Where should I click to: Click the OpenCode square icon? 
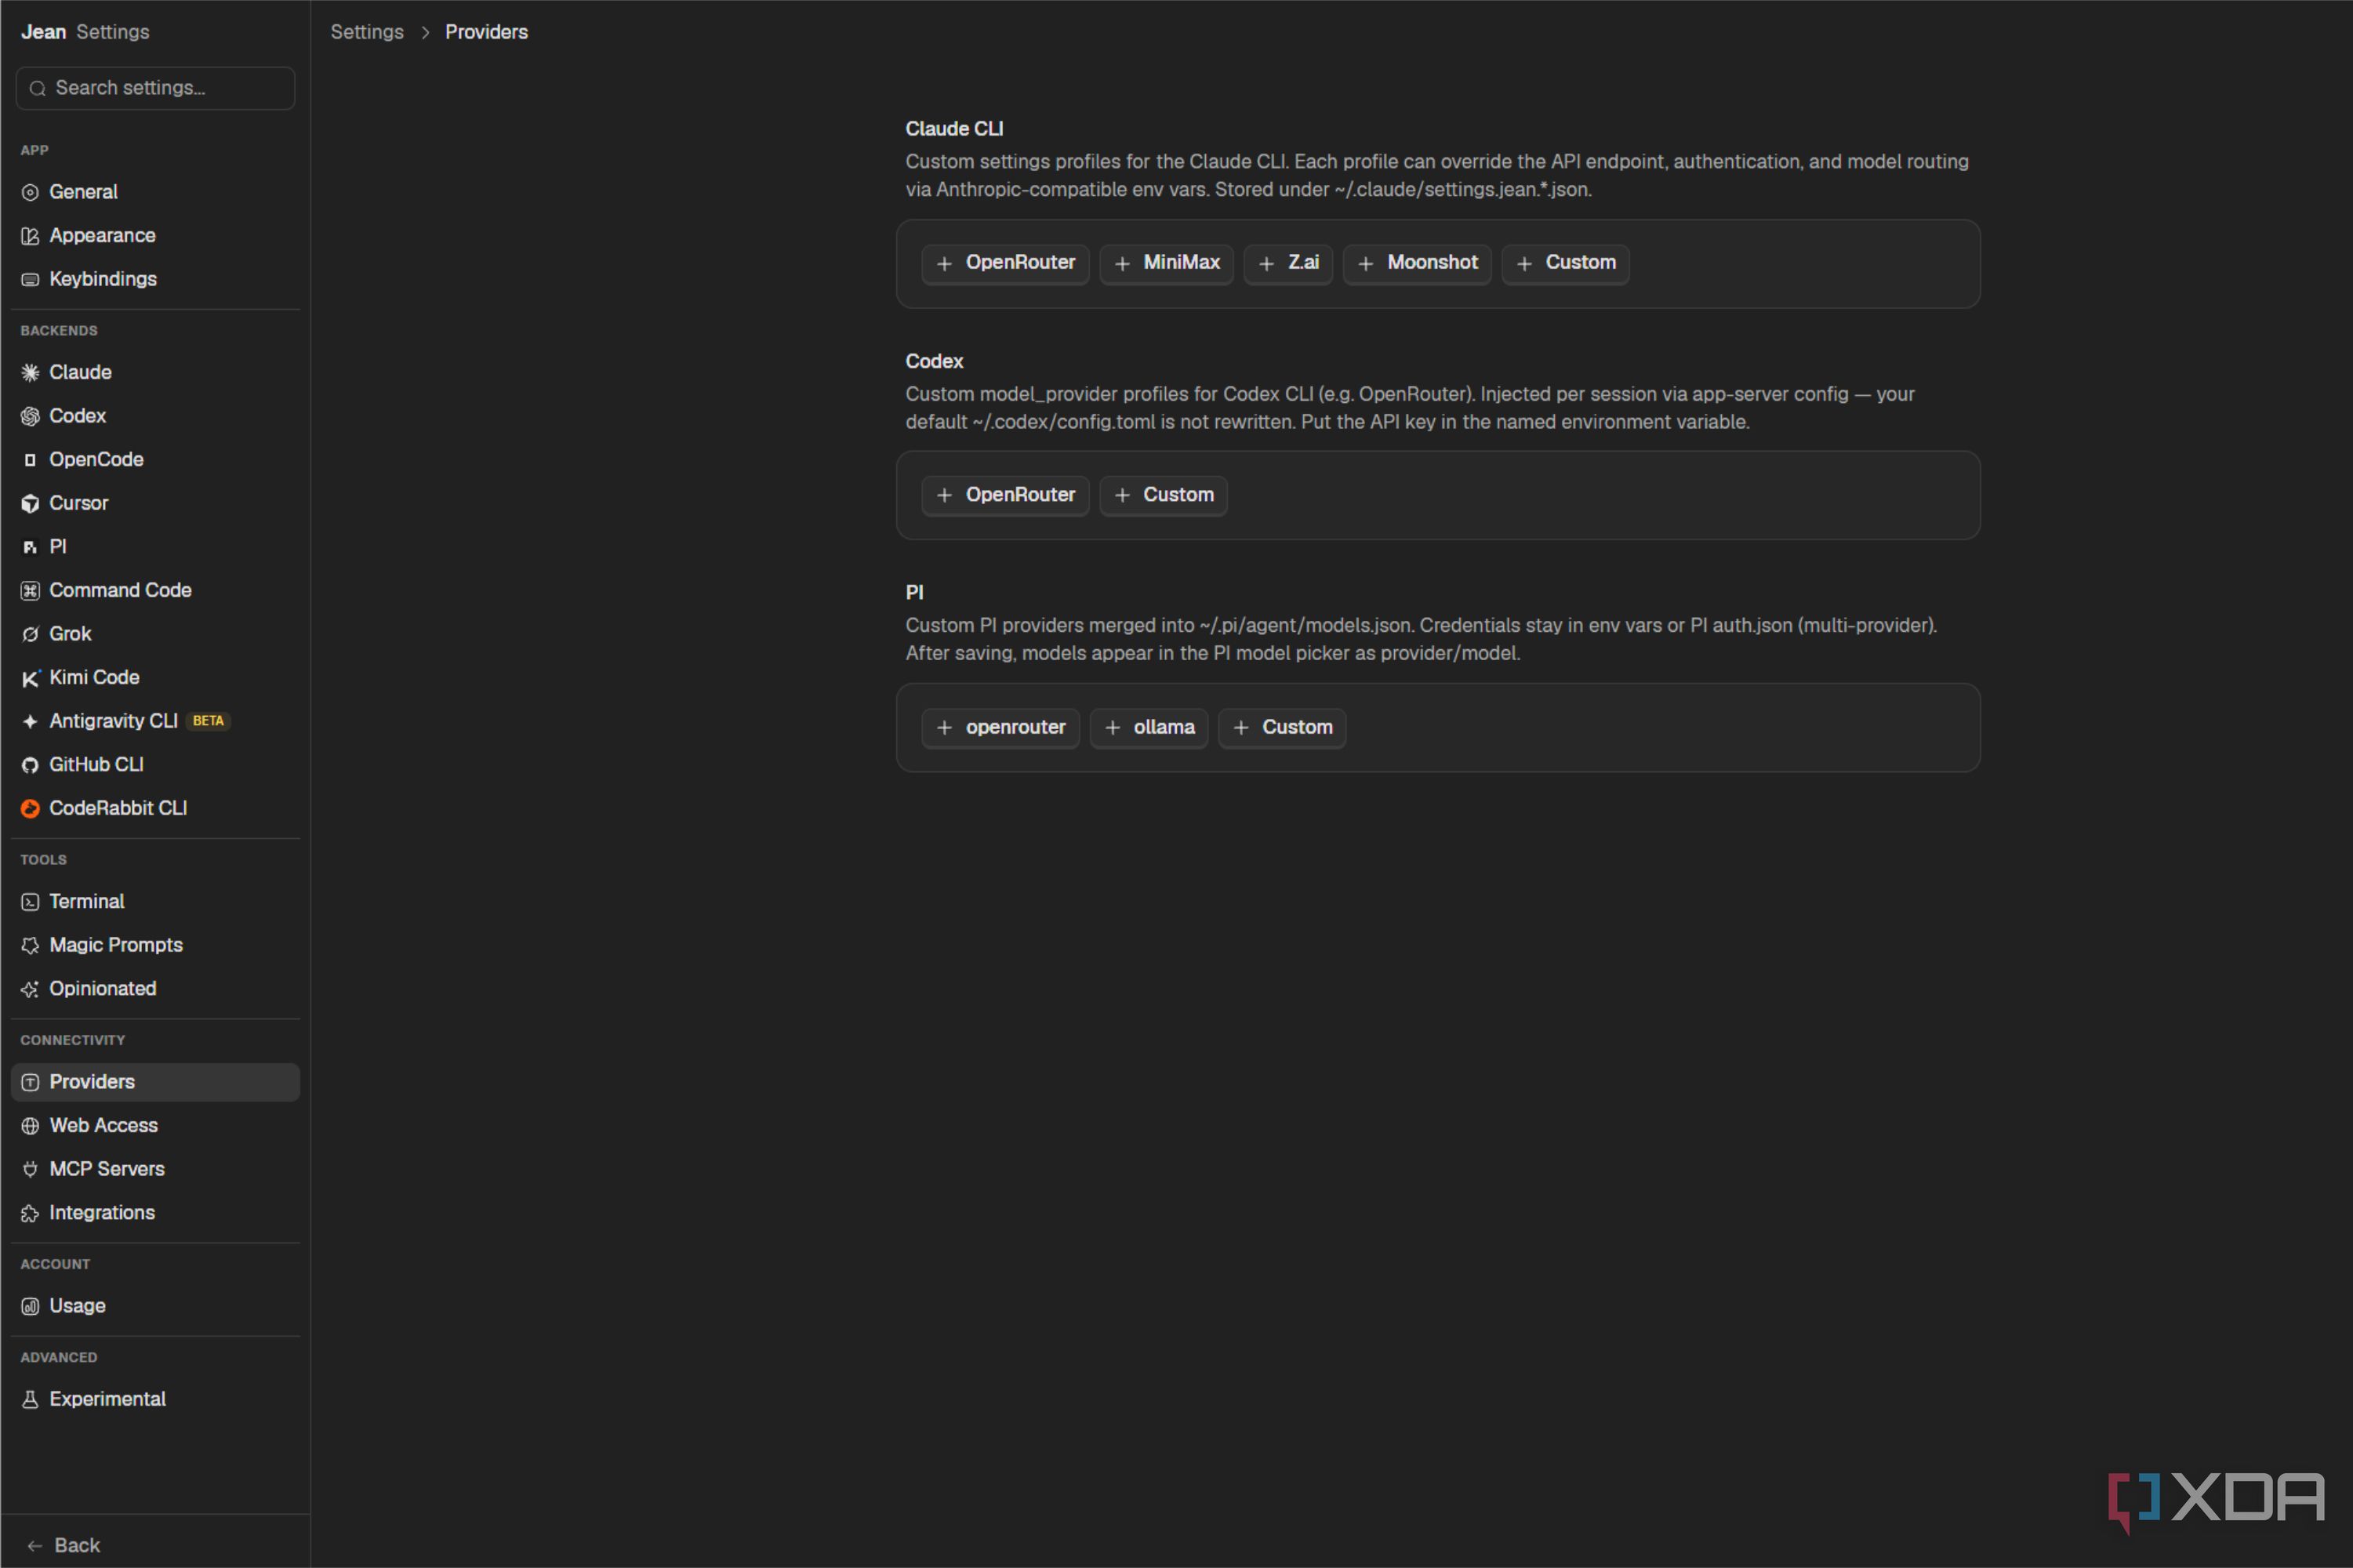(x=30, y=460)
